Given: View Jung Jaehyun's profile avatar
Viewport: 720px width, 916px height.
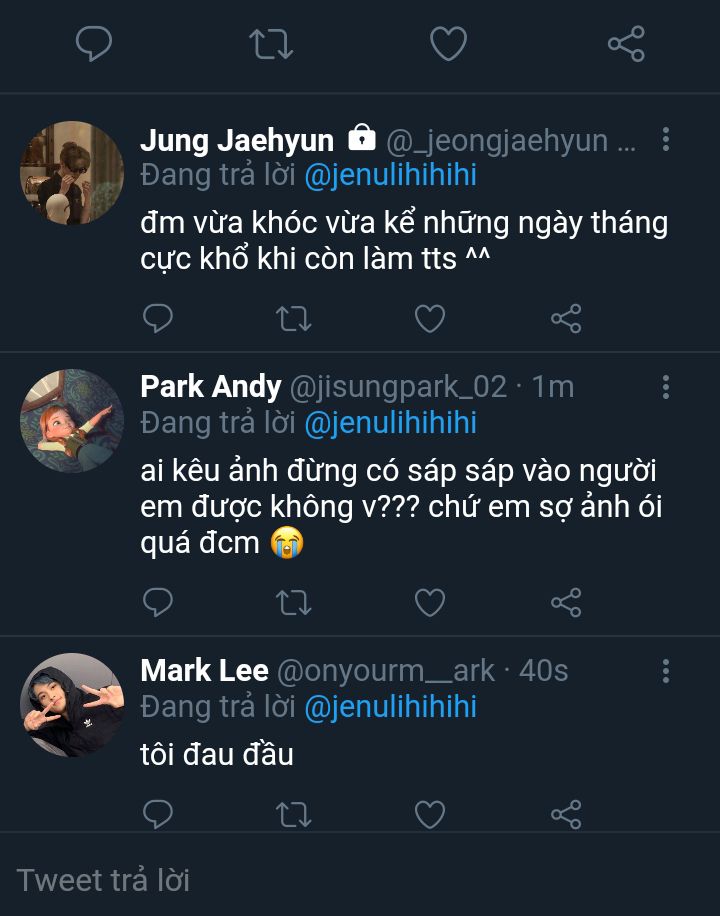Looking at the screenshot, I should 71,173.
